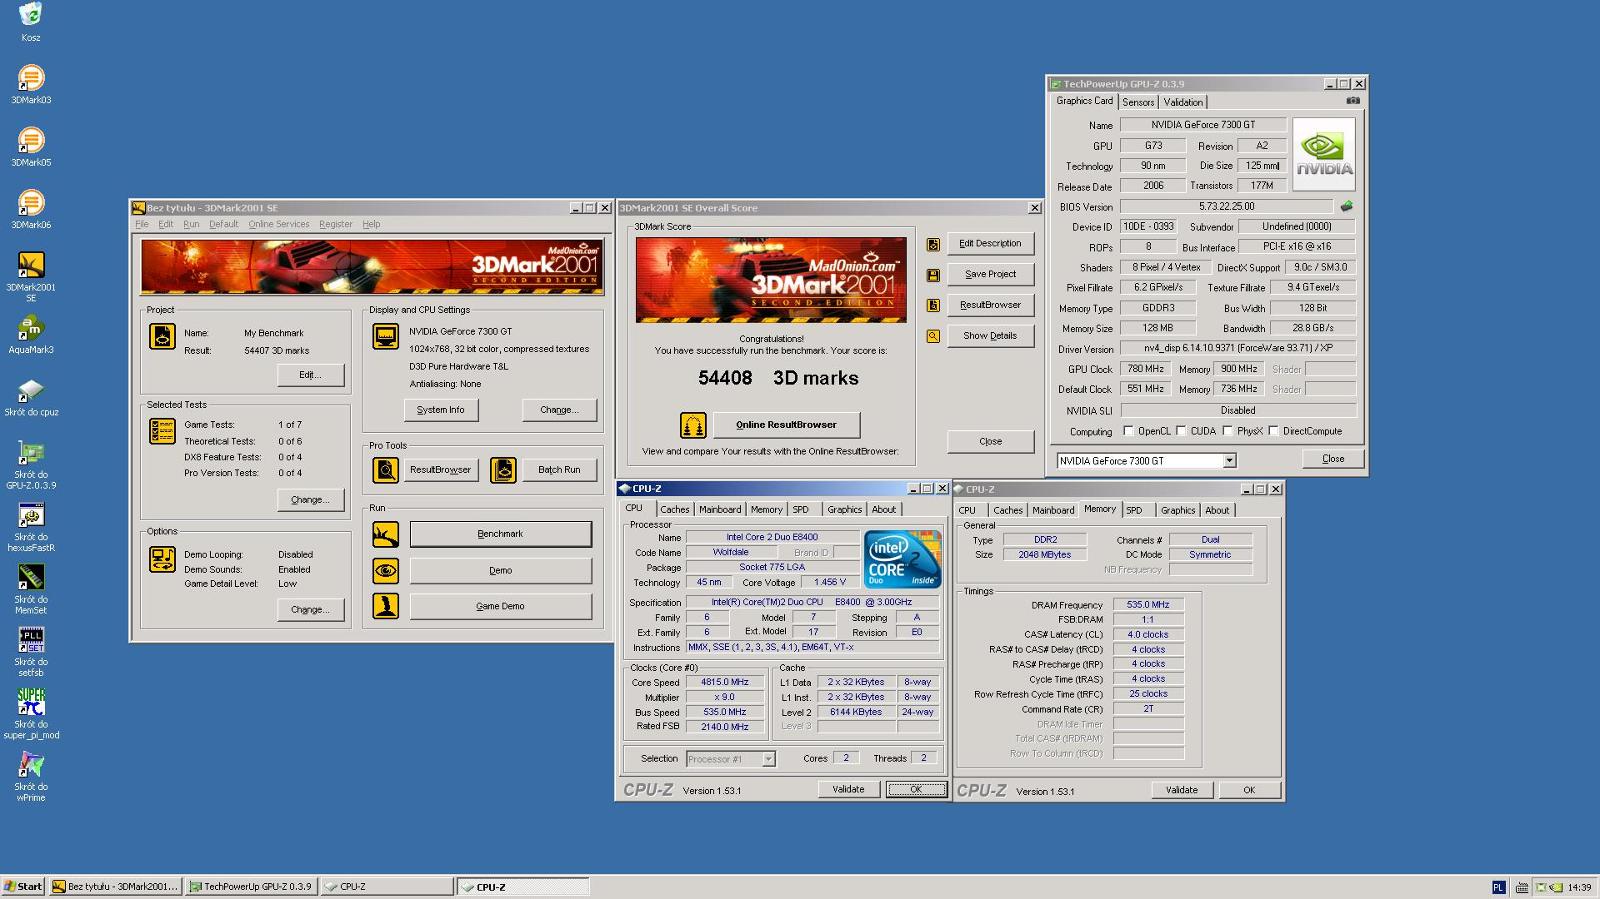1600x899 pixels.
Task: Click the ResultBrowser icon in score window
Action: (933, 305)
